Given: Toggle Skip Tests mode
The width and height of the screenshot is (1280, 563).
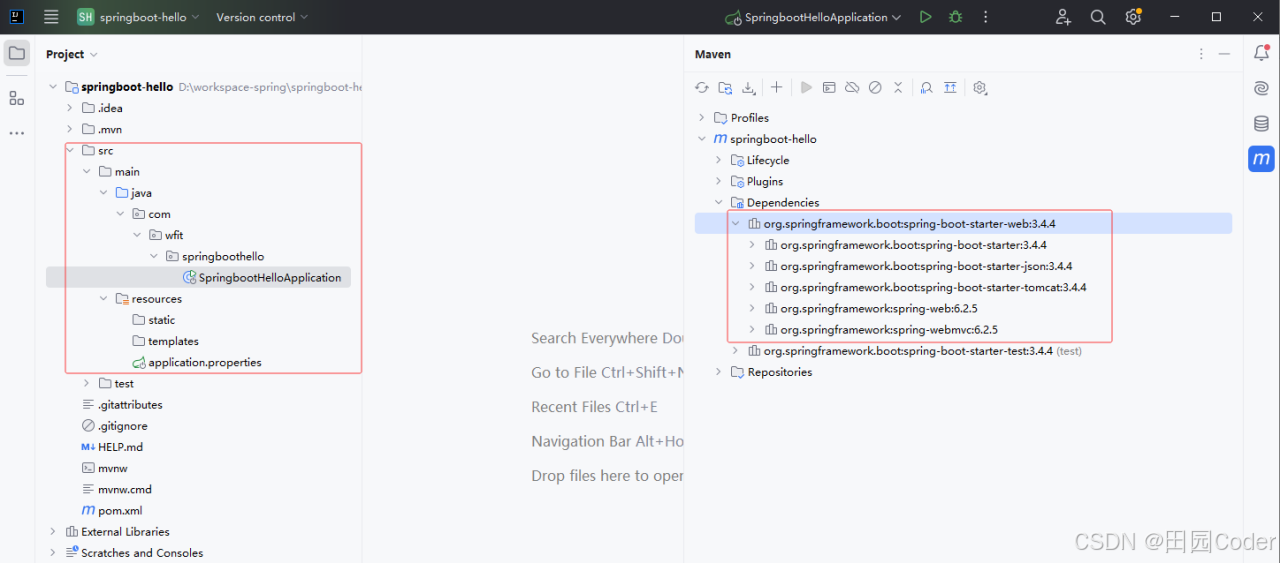Looking at the screenshot, I should pyautogui.click(x=875, y=88).
